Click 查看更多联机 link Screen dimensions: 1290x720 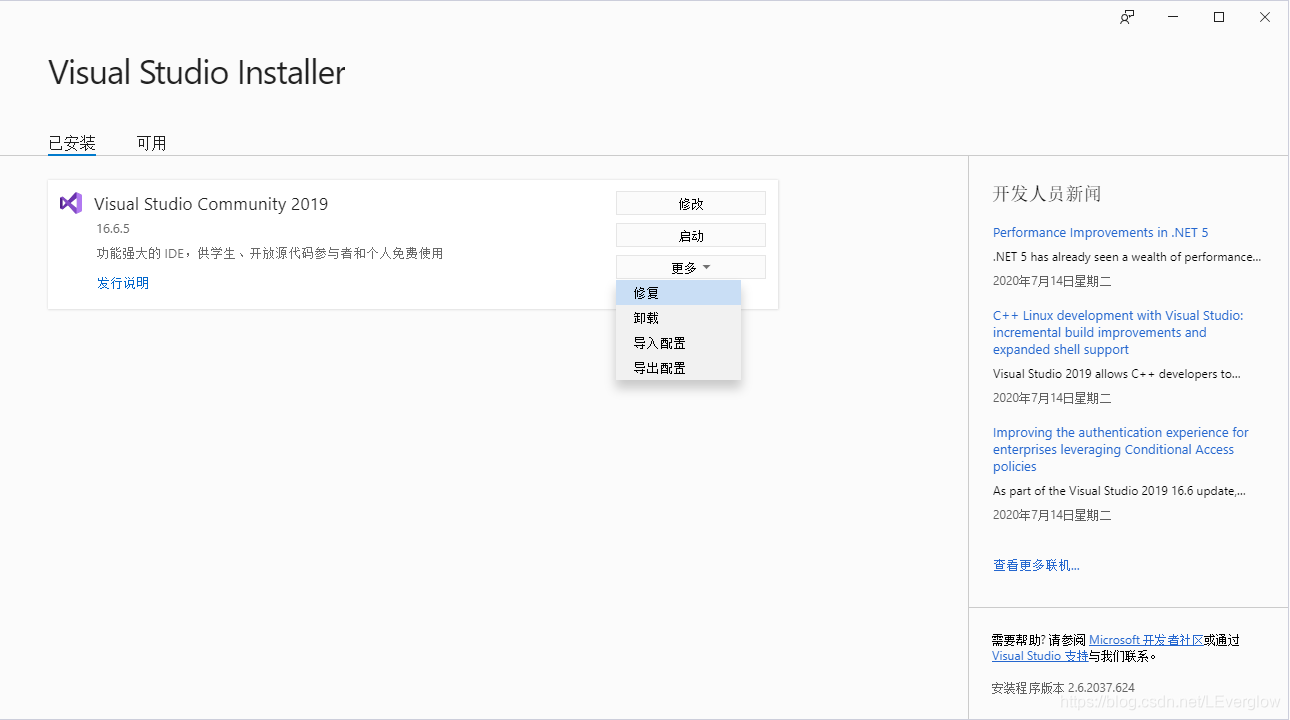click(1036, 565)
